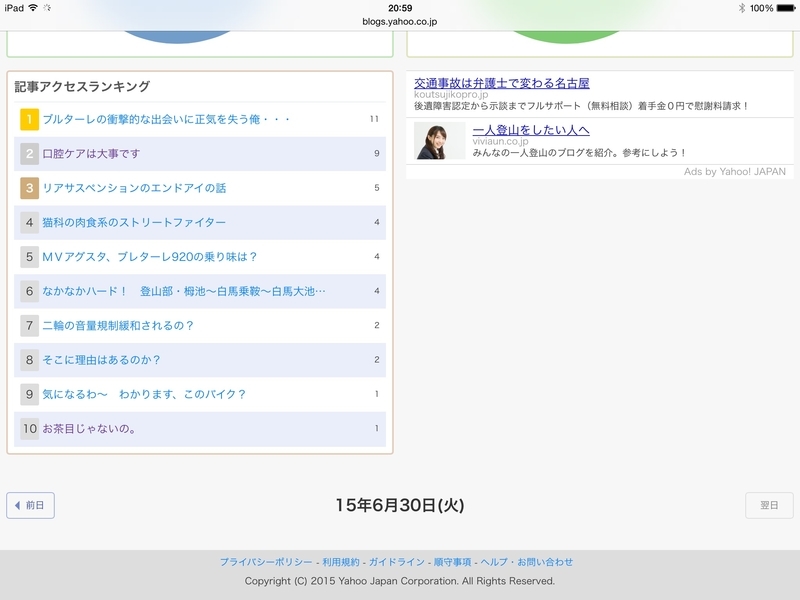Image resolution: width=800 pixels, height=600 pixels.
Task: Tap the battery indicator icon
Action: click(x=786, y=8)
